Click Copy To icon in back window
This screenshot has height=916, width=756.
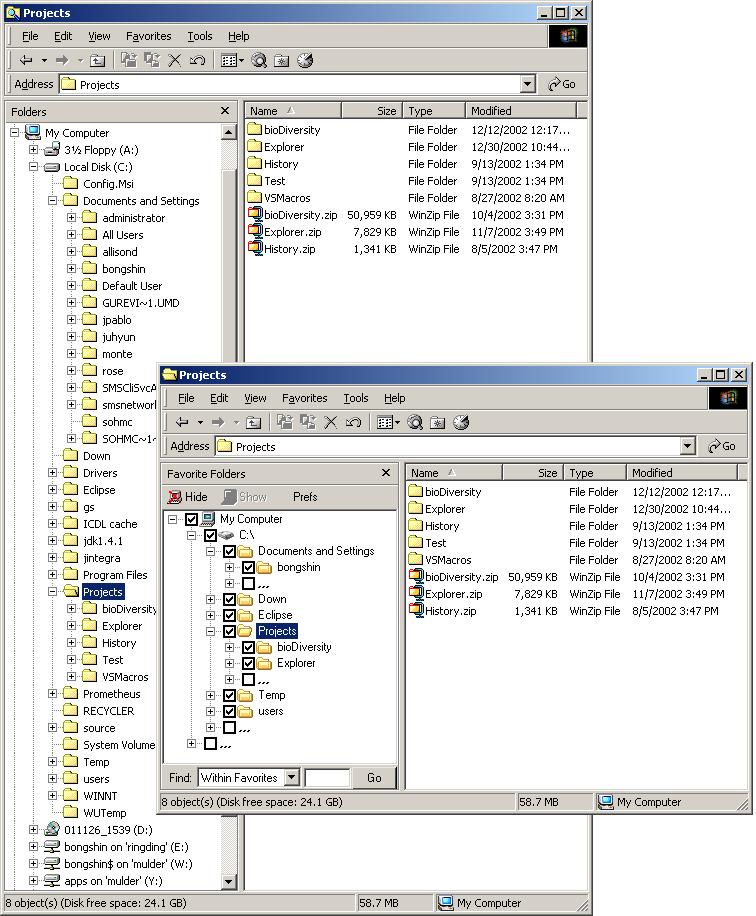tap(151, 60)
